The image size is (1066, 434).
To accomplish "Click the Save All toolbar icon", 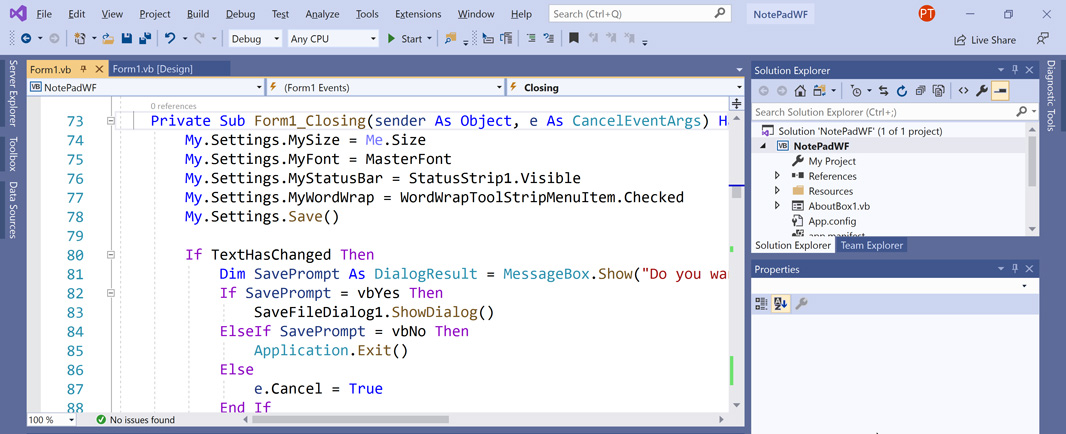I will 145,39.
